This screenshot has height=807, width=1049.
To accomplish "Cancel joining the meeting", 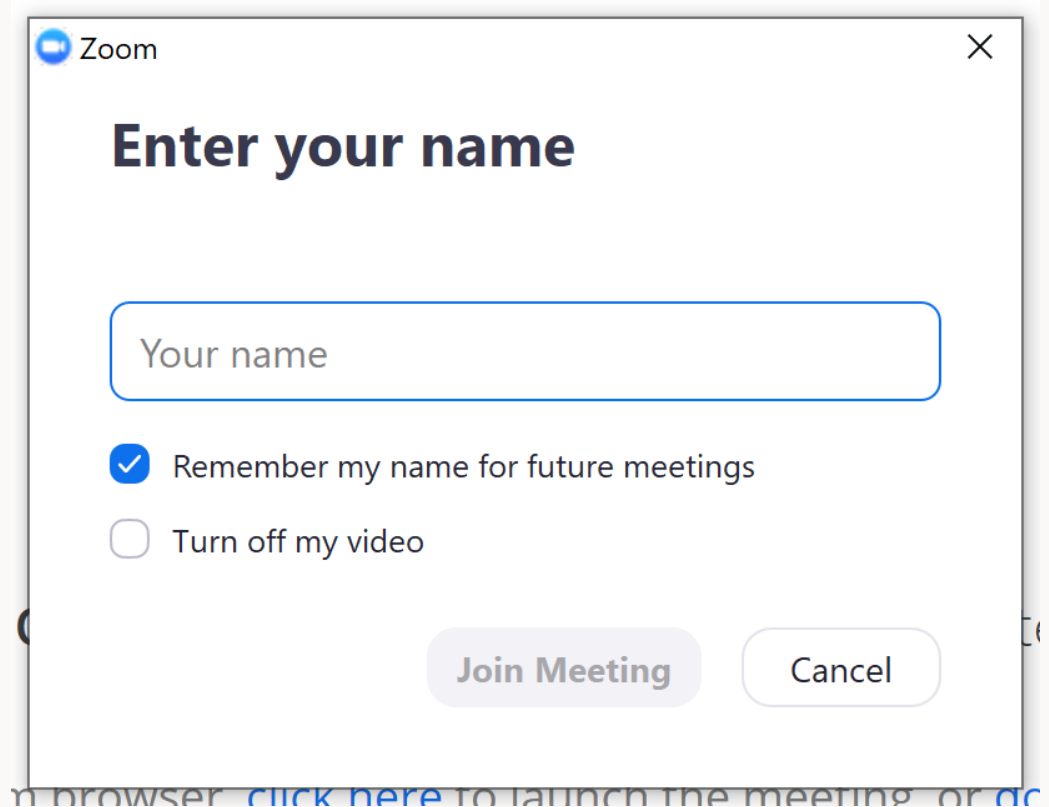I will pyautogui.click(x=841, y=668).
